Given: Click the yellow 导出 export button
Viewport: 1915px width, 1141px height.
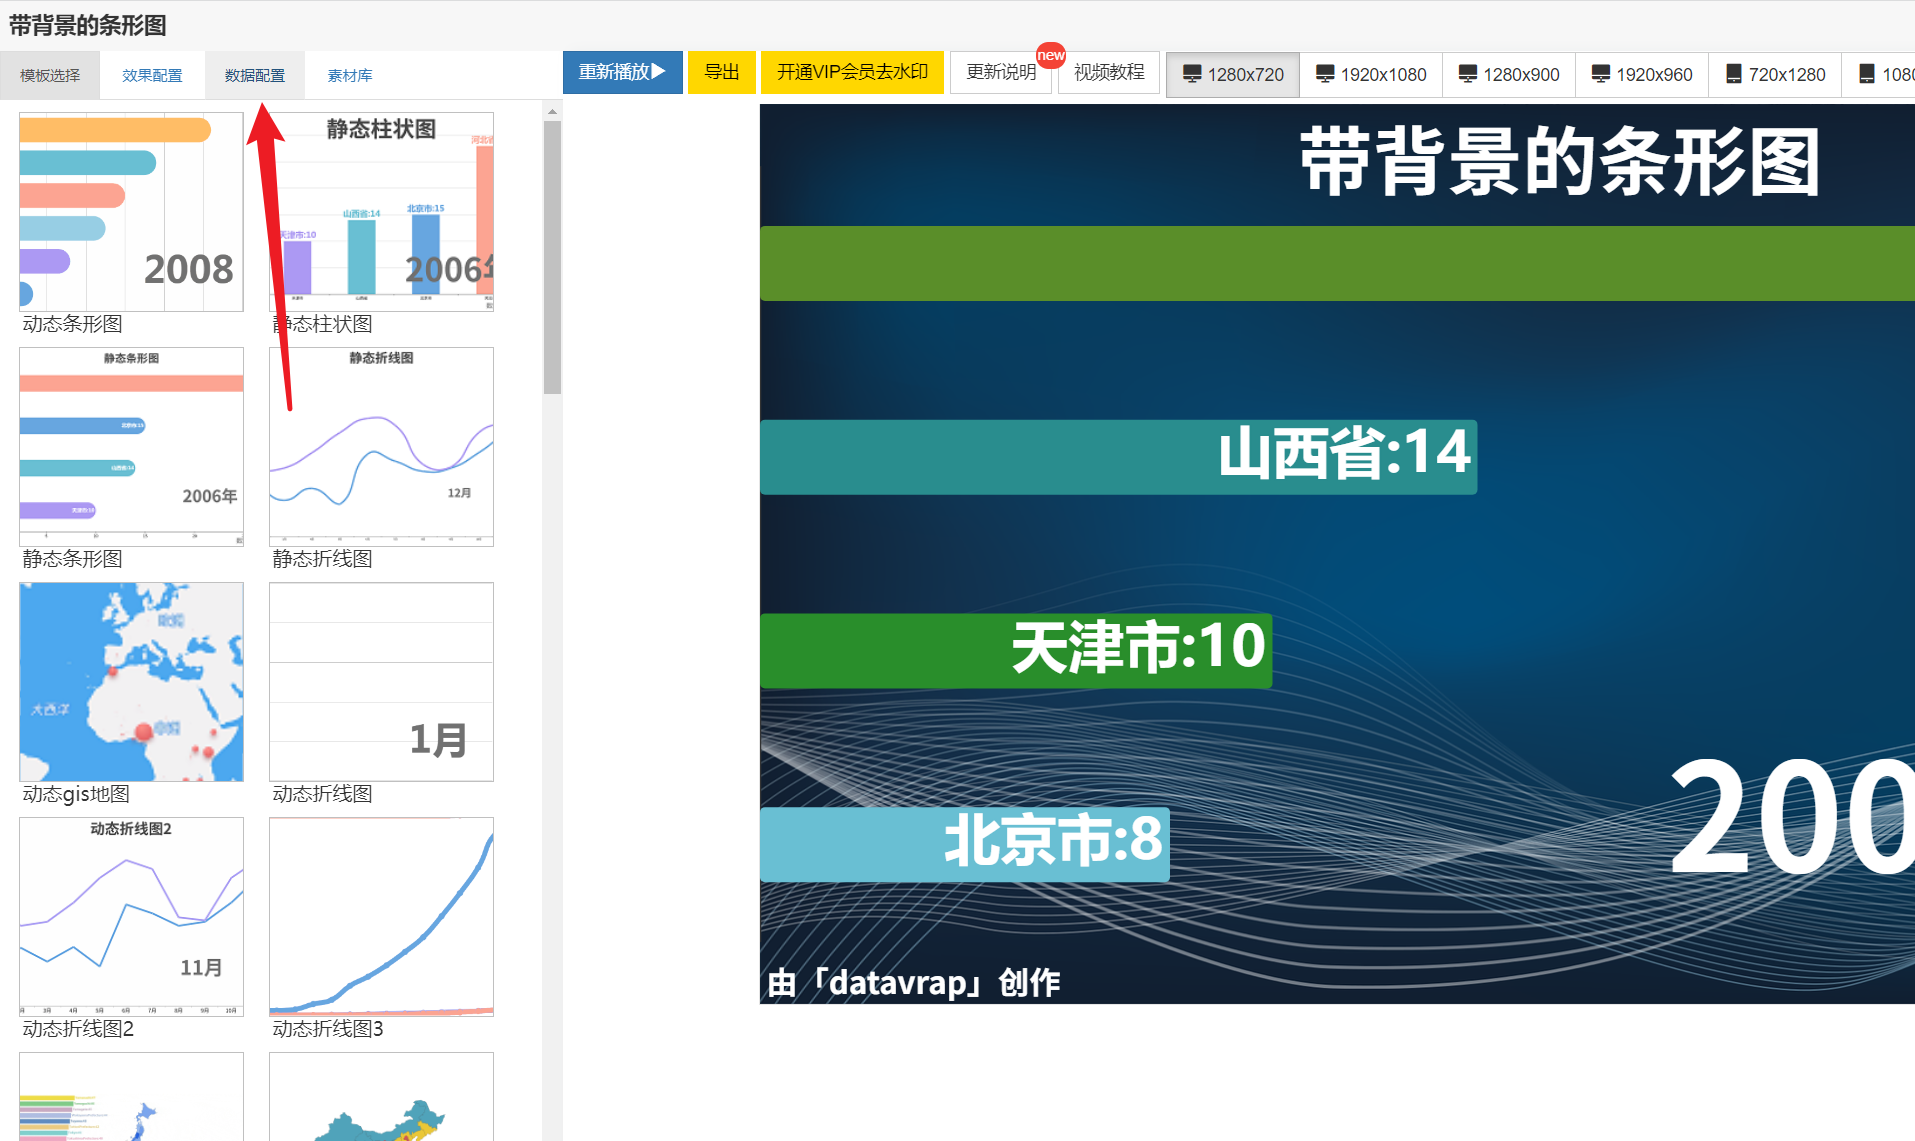Looking at the screenshot, I should [x=721, y=72].
